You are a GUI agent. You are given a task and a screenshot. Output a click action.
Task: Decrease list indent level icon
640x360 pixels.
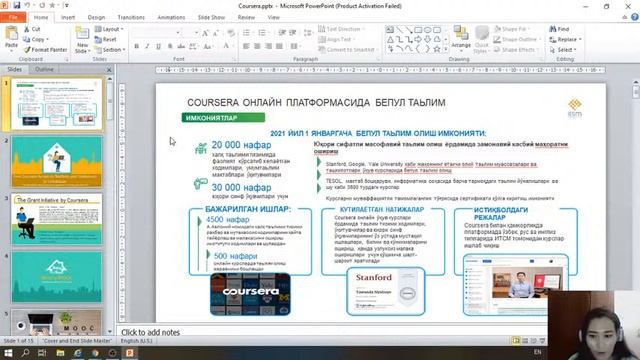282,33
